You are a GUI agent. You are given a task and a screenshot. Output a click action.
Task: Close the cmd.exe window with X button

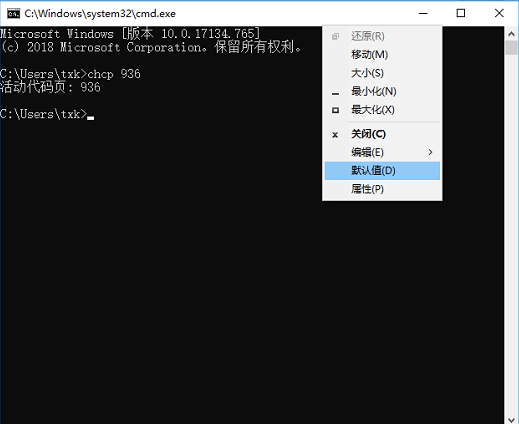coord(499,13)
